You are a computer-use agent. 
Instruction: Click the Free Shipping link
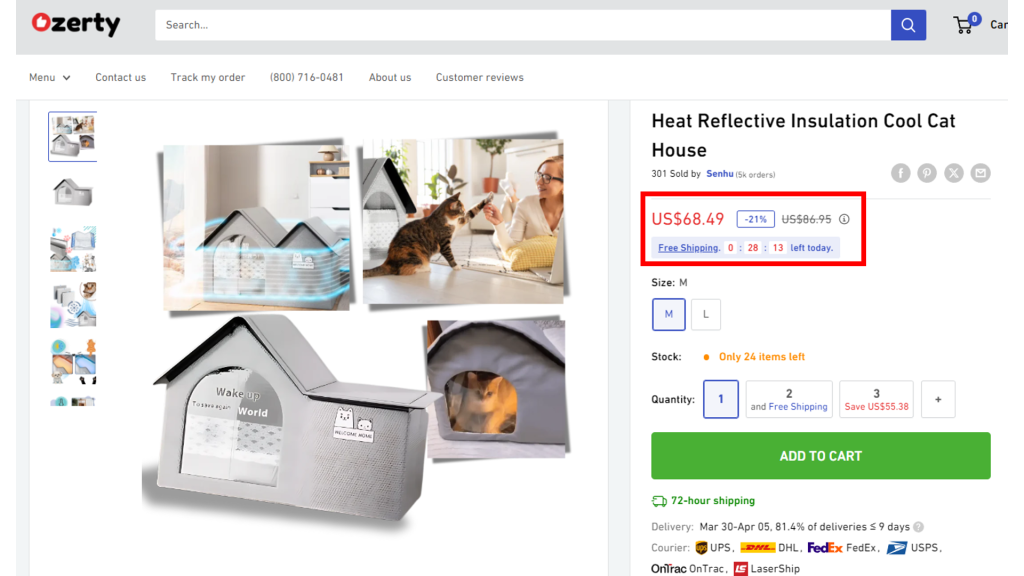coord(688,248)
